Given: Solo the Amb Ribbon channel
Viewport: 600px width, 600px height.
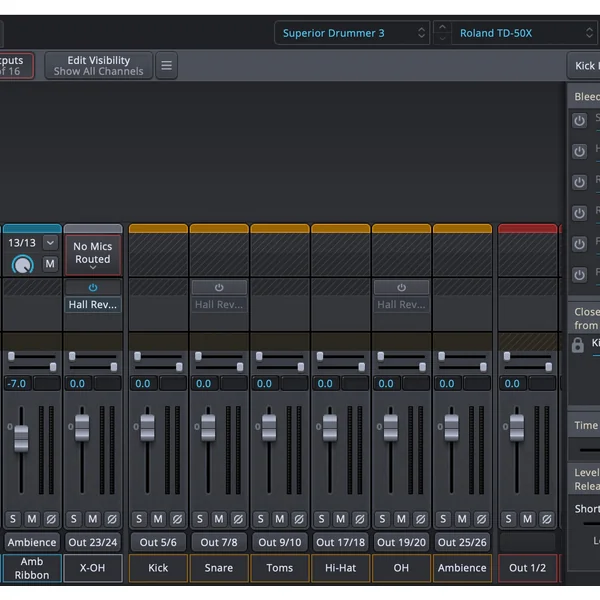Looking at the screenshot, I should (13, 519).
